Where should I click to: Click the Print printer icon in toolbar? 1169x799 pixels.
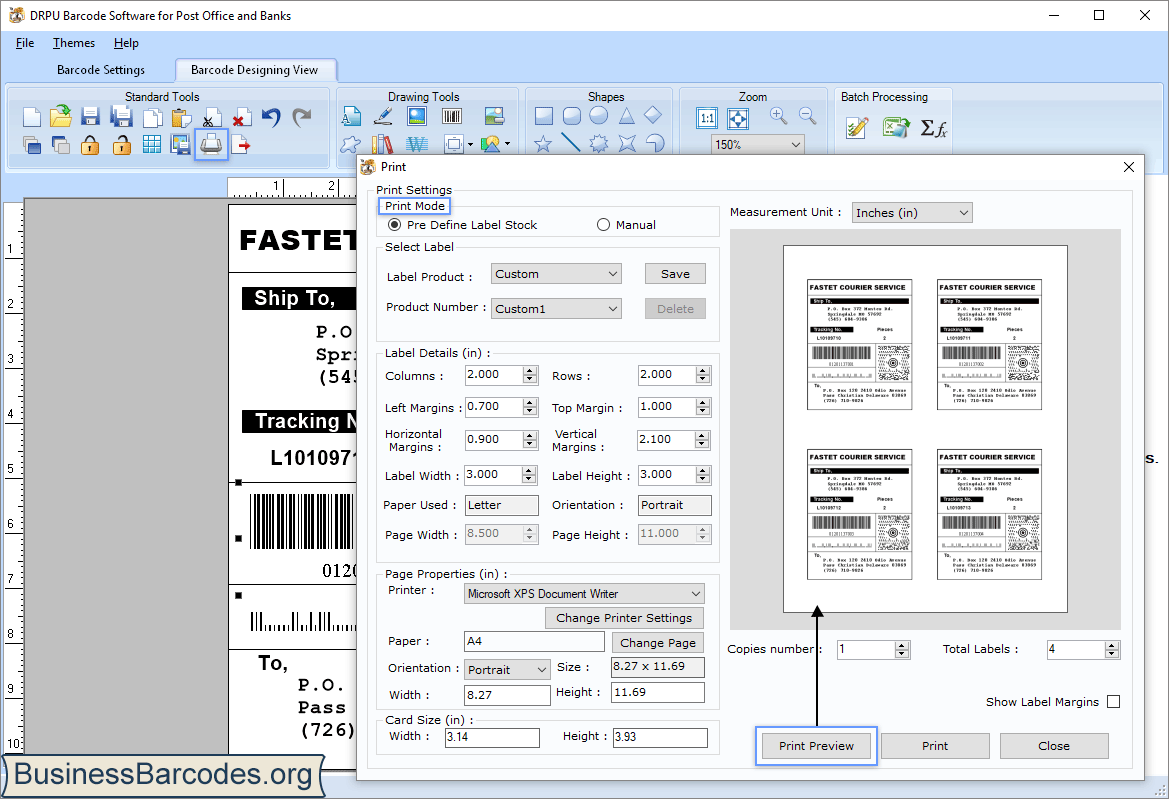click(211, 144)
